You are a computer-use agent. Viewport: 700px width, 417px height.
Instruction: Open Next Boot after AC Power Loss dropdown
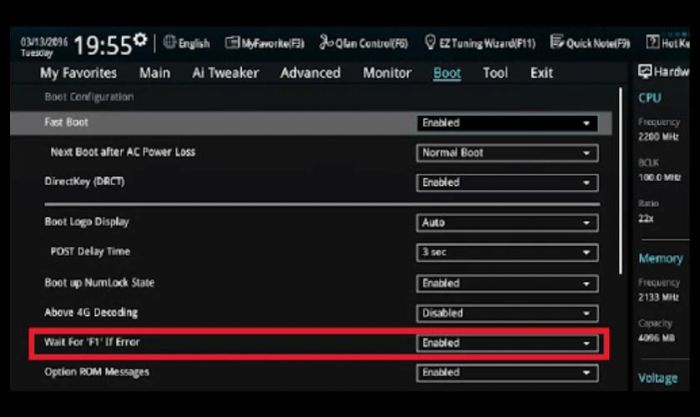click(x=507, y=153)
